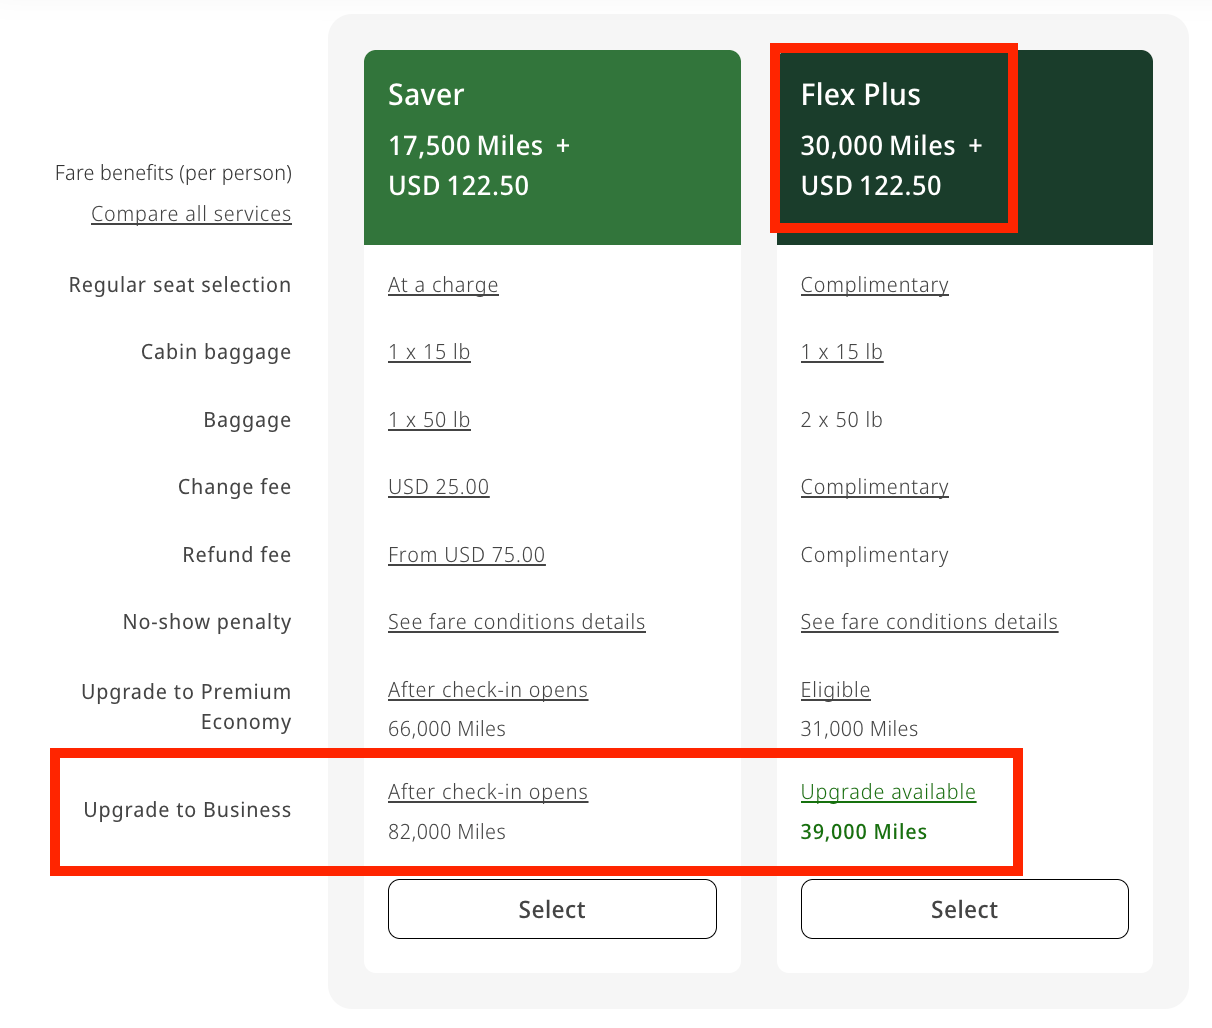Click the 'Refund fee' row label
Viewport: 1212px width, 1028px height.
(237, 555)
